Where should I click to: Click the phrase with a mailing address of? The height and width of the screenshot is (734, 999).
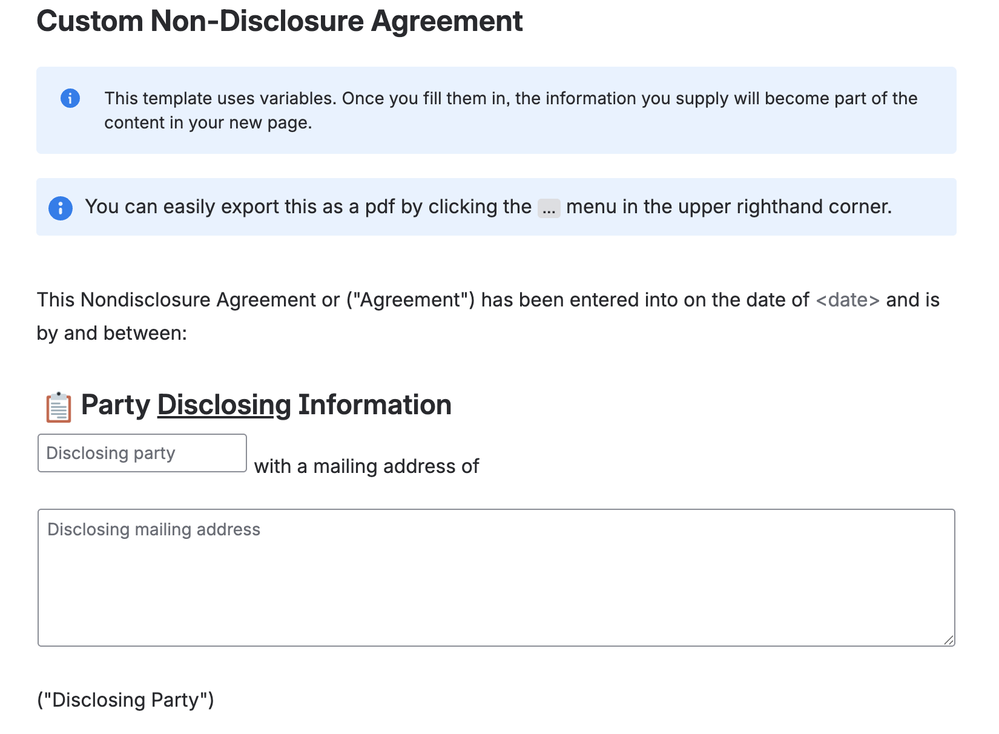pos(366,466)
